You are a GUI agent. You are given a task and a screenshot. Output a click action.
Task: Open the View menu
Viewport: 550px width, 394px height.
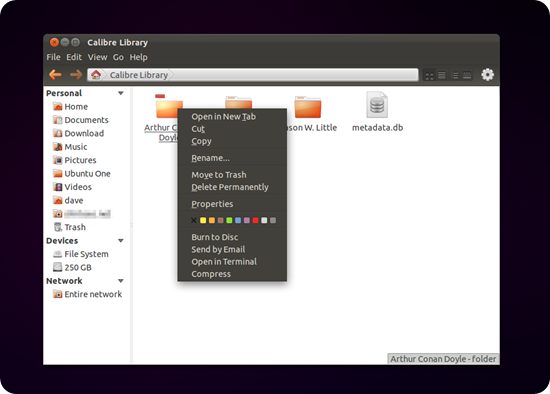tap(97, 57)
